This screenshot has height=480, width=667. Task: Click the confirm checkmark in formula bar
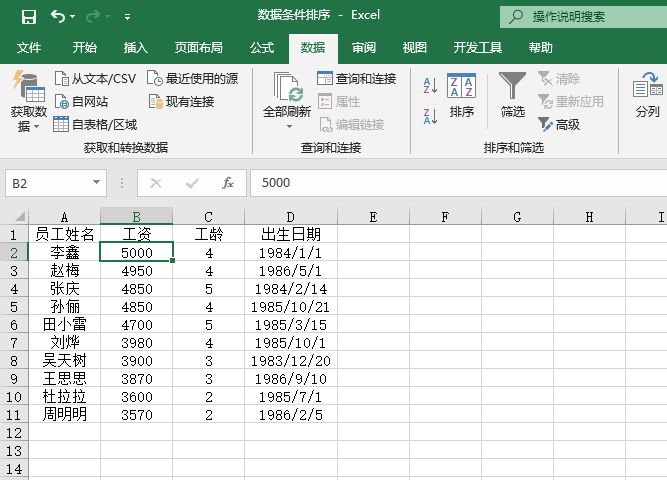[192, 183]
